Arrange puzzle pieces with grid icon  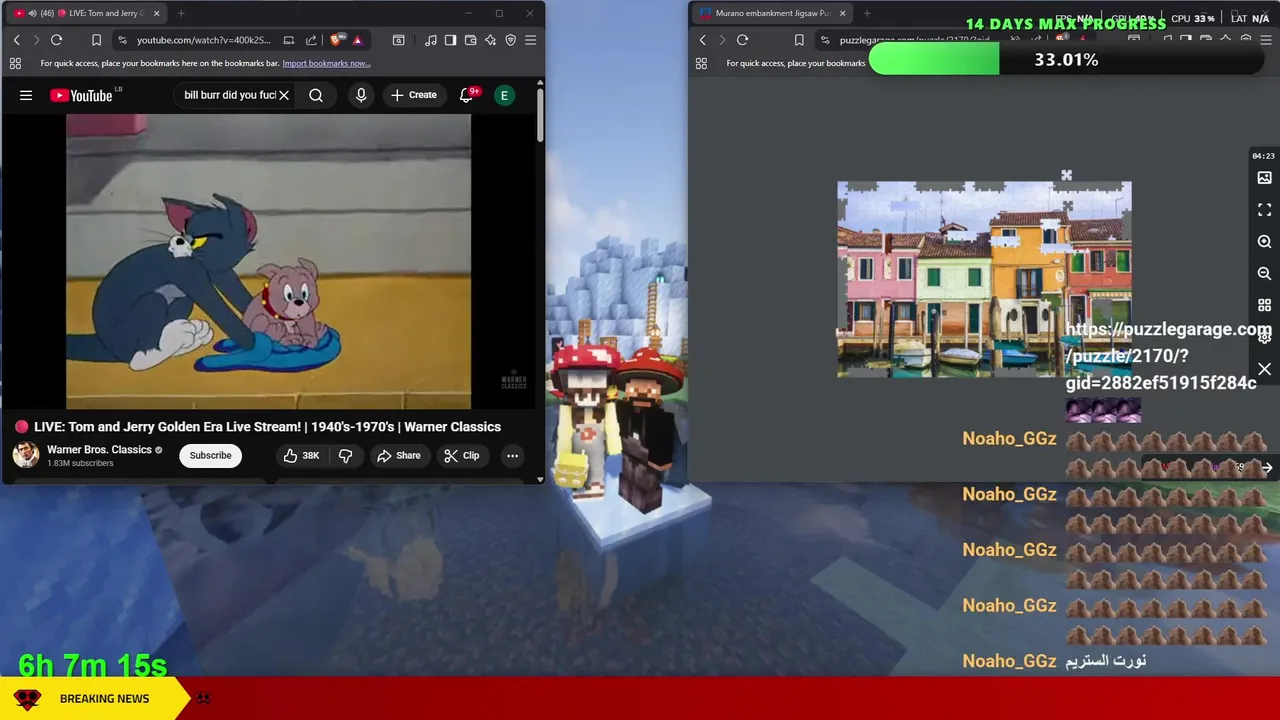click(1264, 305)
